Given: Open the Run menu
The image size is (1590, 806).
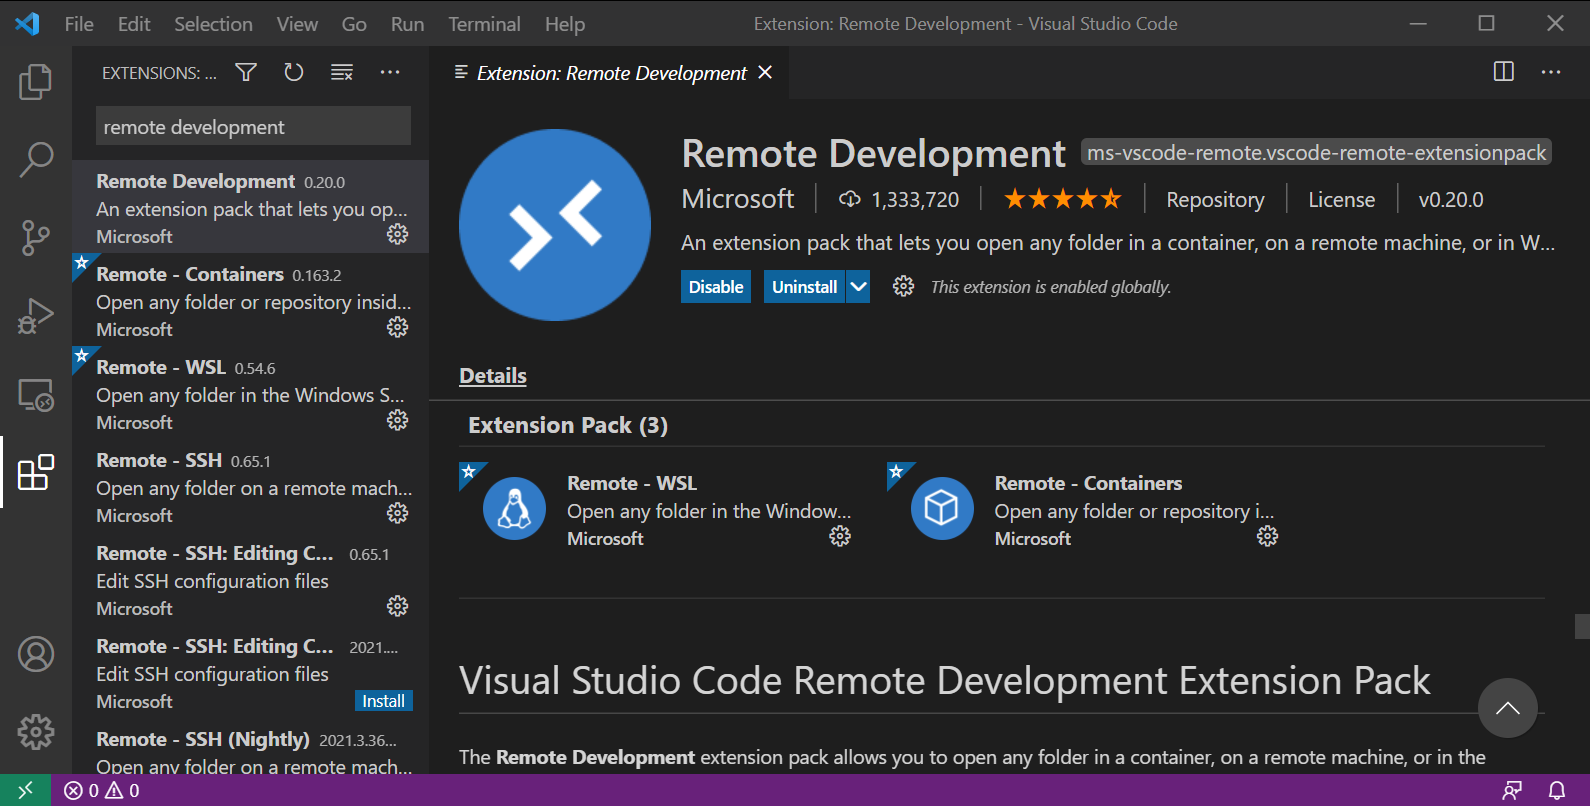Looking at the screenshot, I should tap(407, 24).
